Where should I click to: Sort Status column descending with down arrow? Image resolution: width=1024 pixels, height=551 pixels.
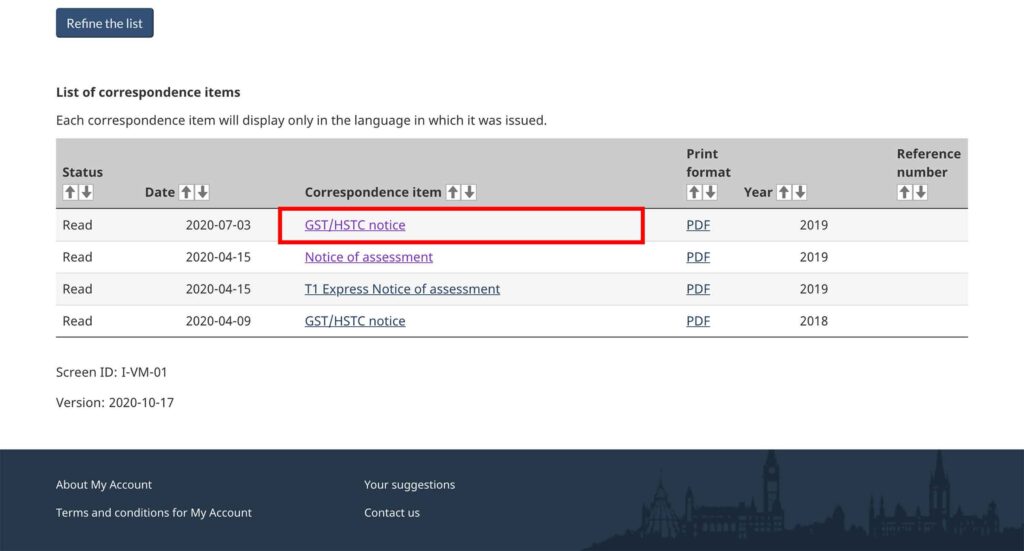coord(86,192)
